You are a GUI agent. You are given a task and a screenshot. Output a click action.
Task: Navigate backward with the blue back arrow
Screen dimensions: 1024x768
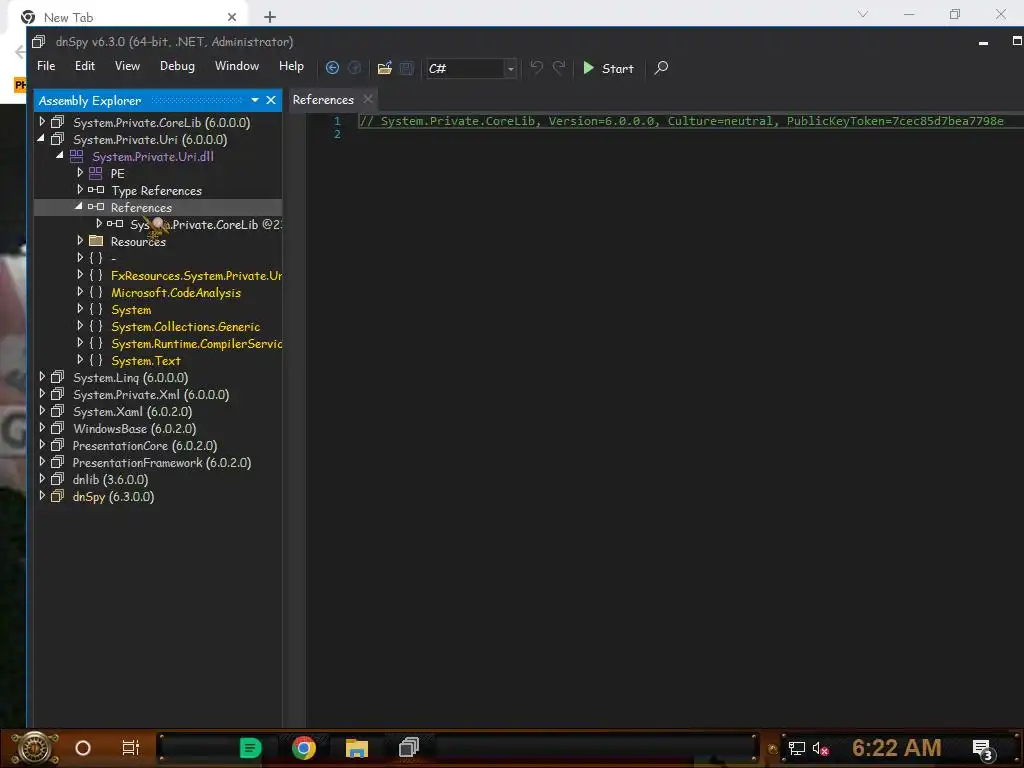tap(332, 68)
